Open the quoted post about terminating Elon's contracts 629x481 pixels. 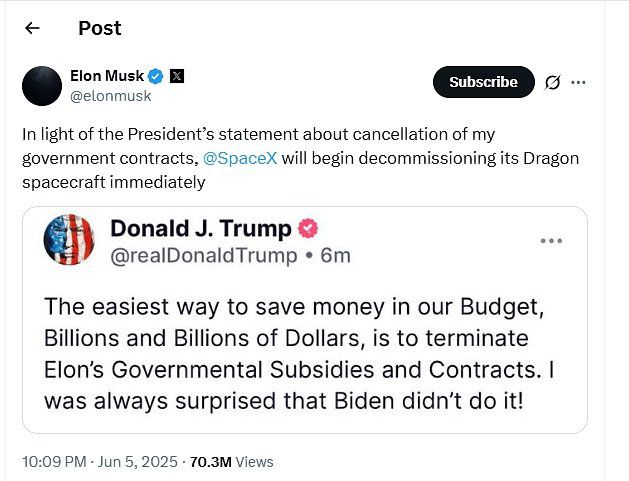click(305, 320)
